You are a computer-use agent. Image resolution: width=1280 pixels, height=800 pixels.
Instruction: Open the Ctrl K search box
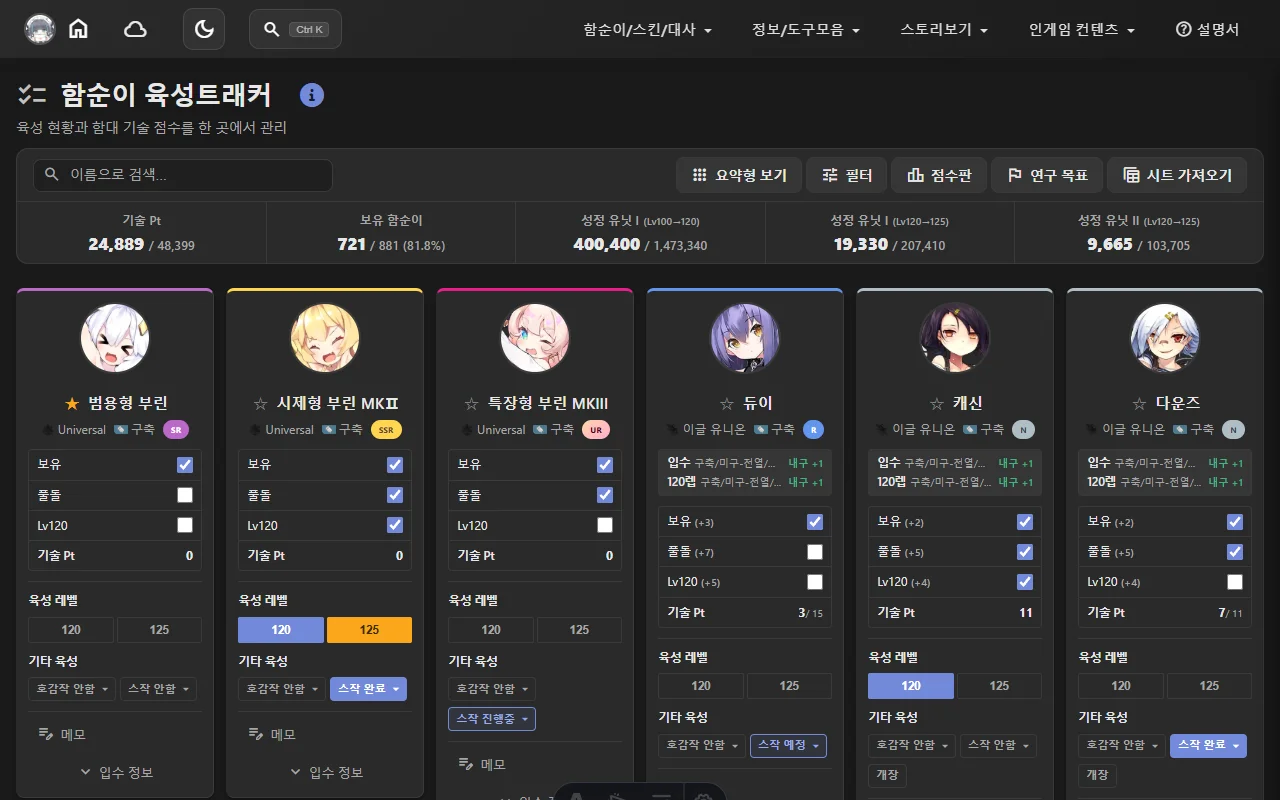(x=295, y=29)
